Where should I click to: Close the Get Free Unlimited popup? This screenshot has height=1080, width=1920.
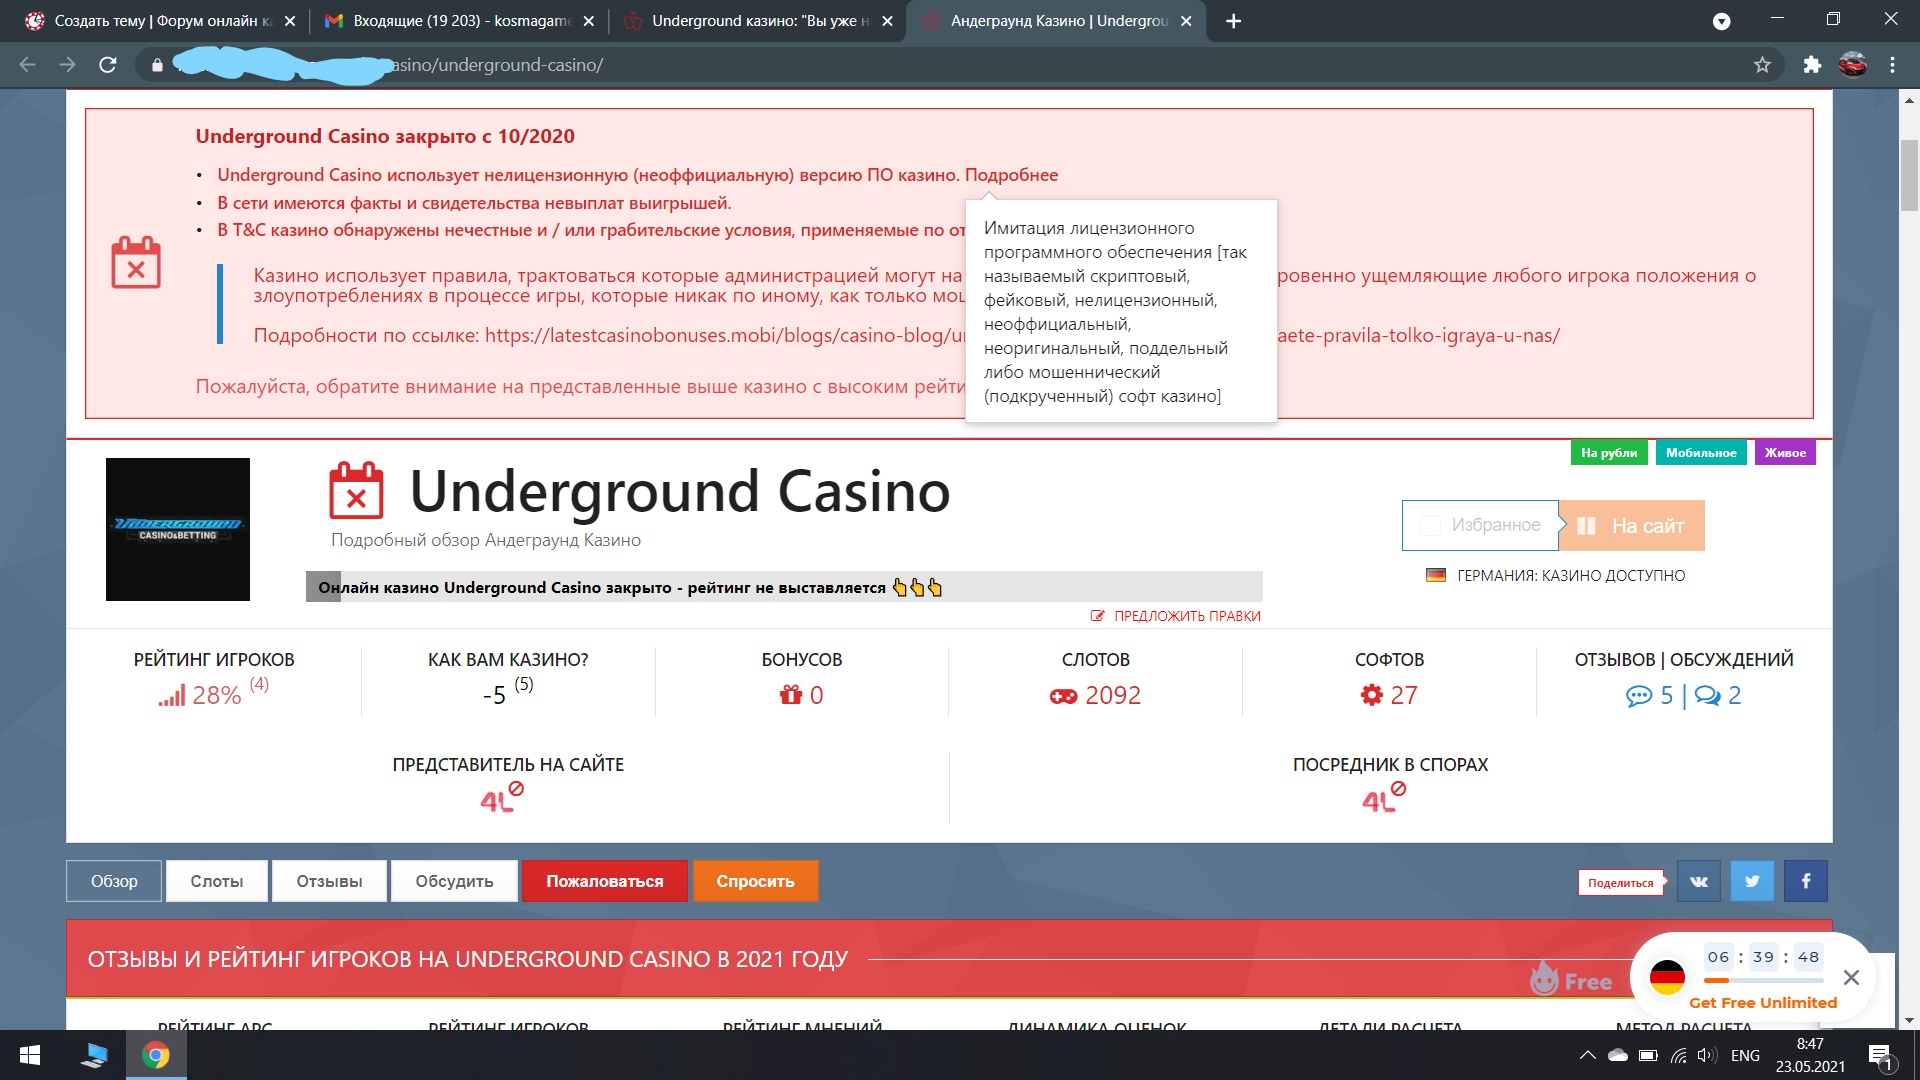[x=1851, y=977]
